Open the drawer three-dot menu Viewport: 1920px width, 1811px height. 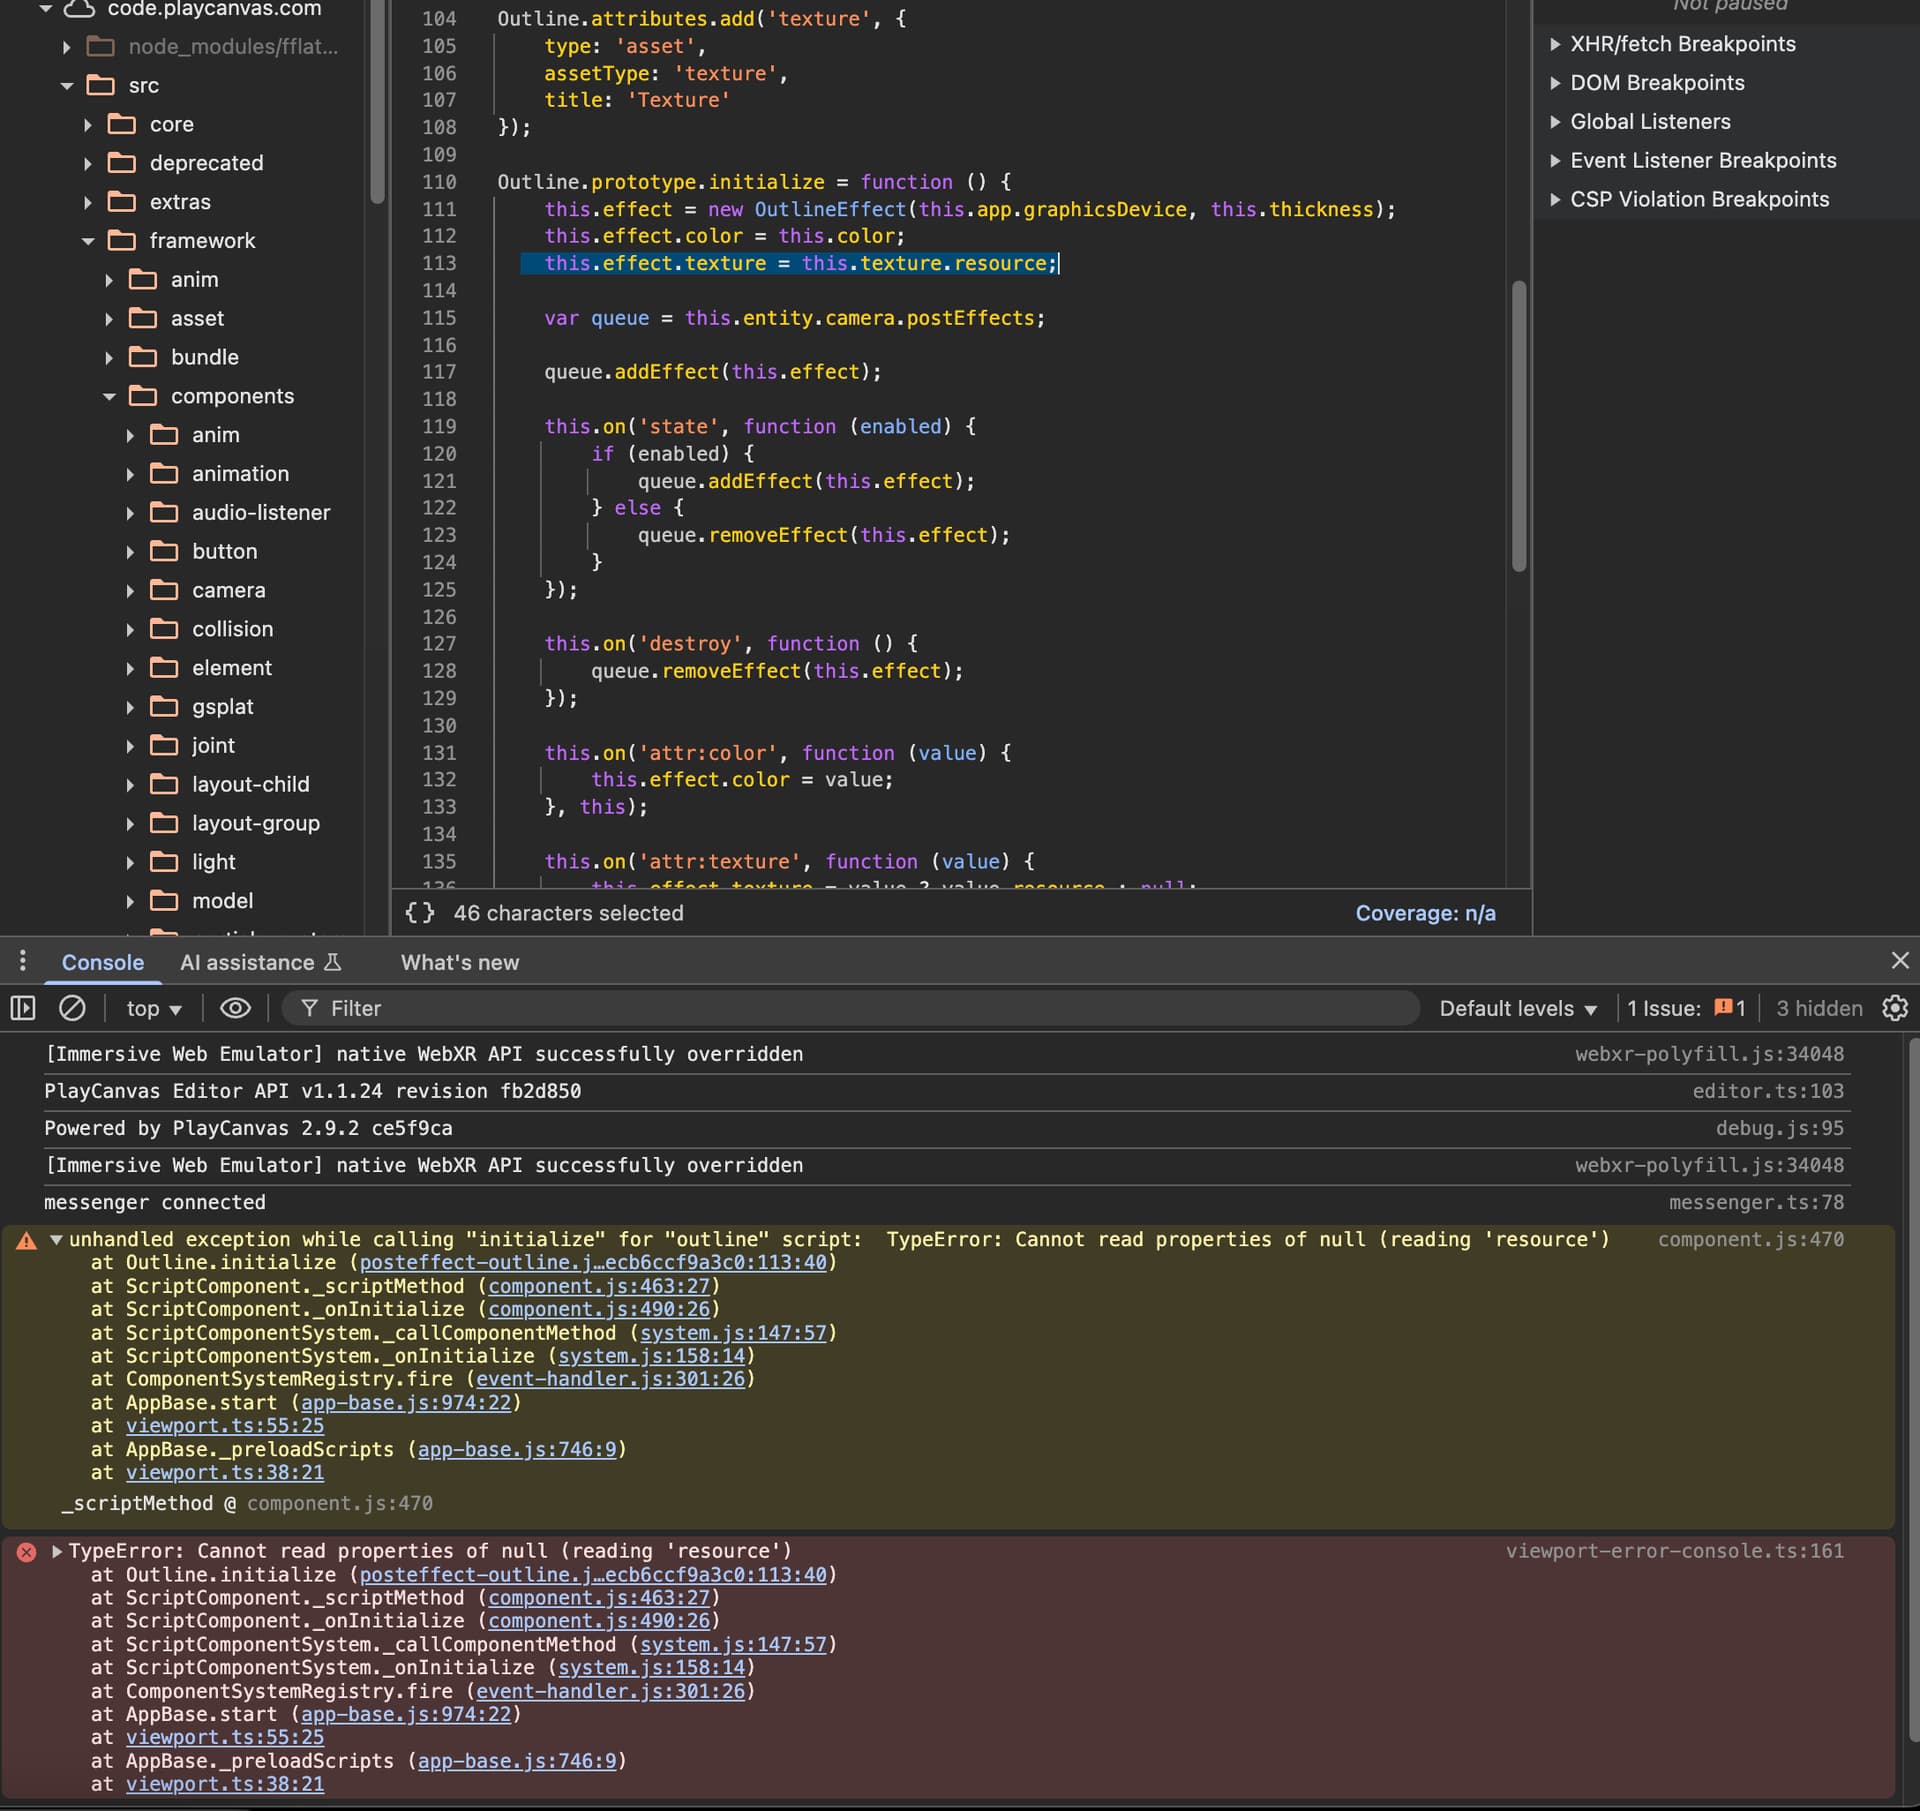point(22,962)
